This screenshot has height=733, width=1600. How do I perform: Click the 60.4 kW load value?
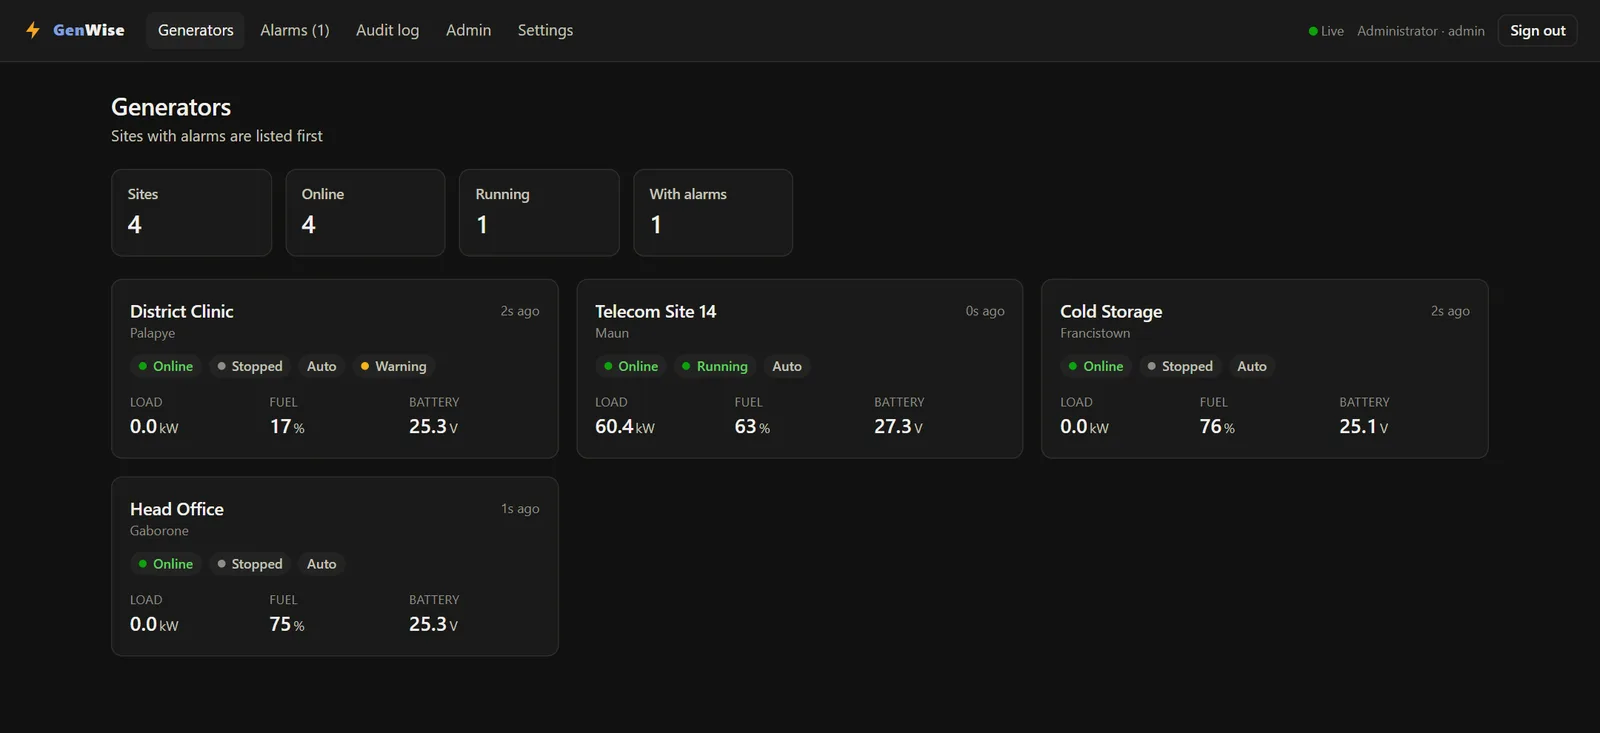625,427
